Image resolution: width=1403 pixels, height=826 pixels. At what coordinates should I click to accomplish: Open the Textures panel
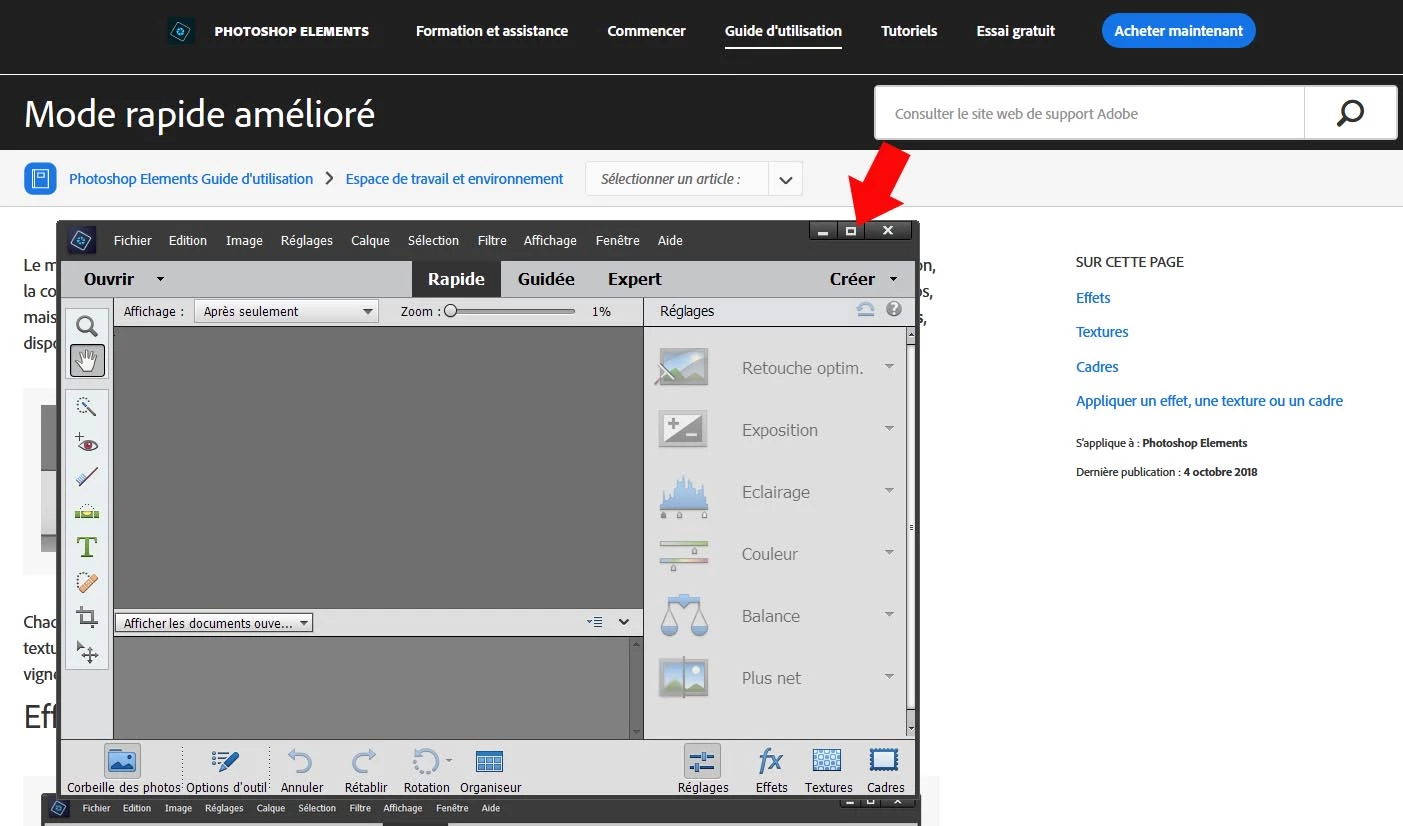point(828,768)
